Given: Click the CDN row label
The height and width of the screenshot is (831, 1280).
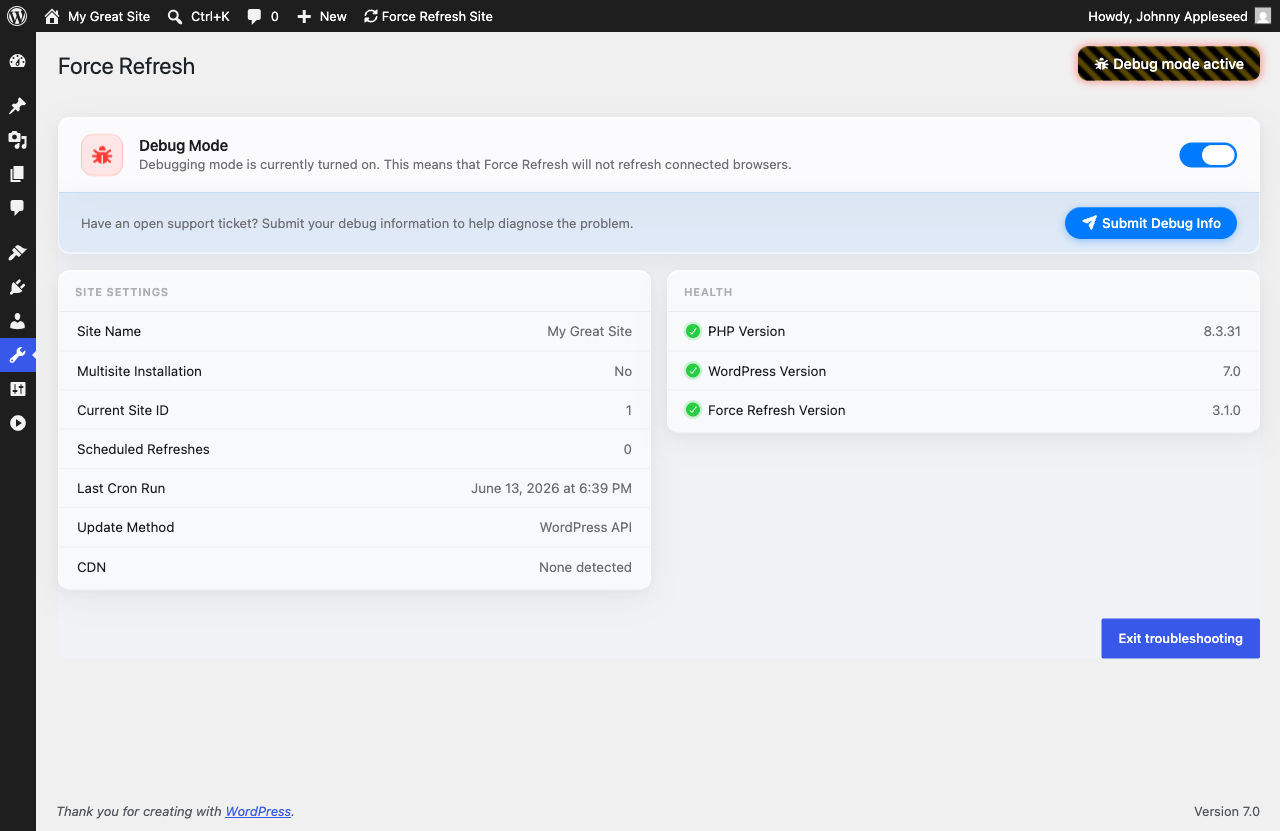Looking at the screenshot, I should pyautogui.click(x=91, y=567).
